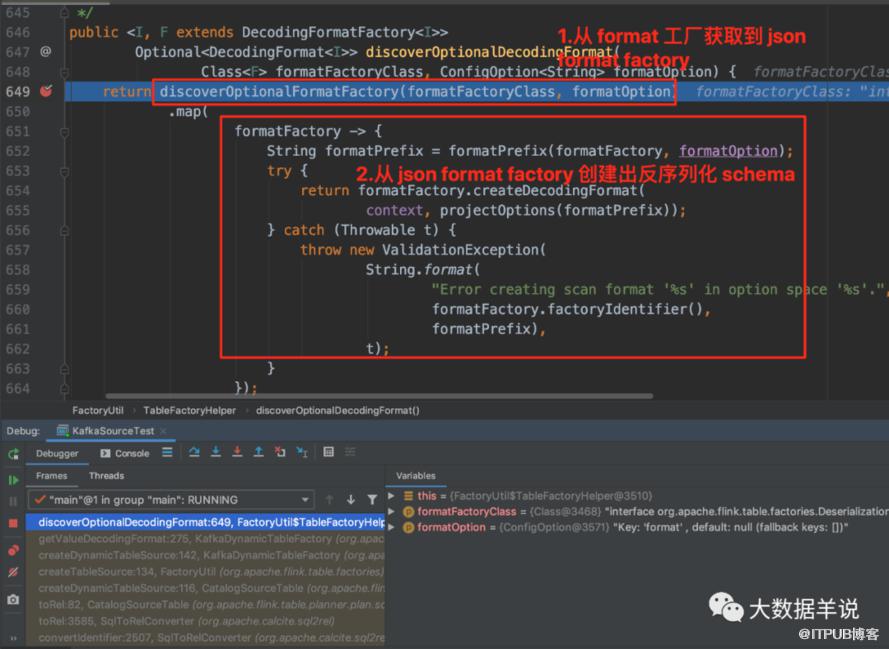Select the Variables panel tab
This screenshot has width=889, height=649.
(416, 476)
